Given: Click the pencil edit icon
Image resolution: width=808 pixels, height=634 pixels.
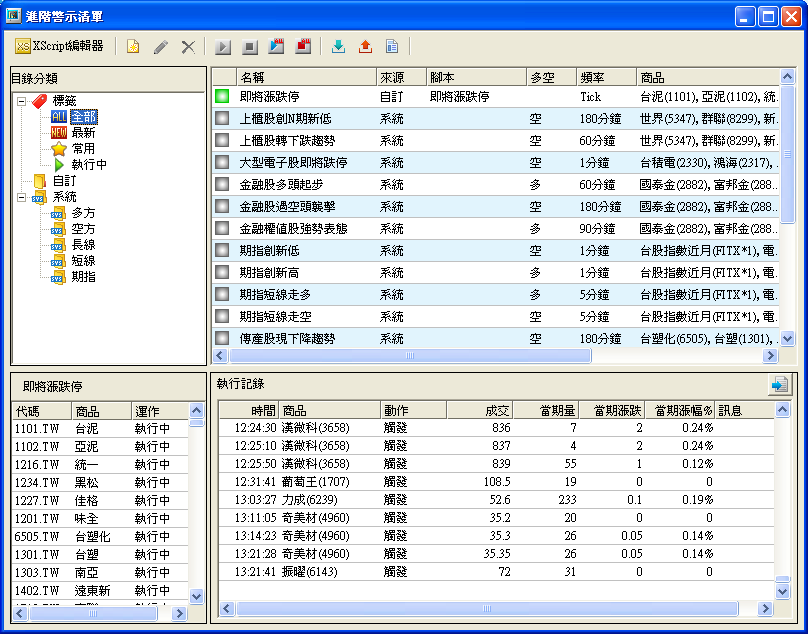Looking at the screenshot, I should point(160,46).
